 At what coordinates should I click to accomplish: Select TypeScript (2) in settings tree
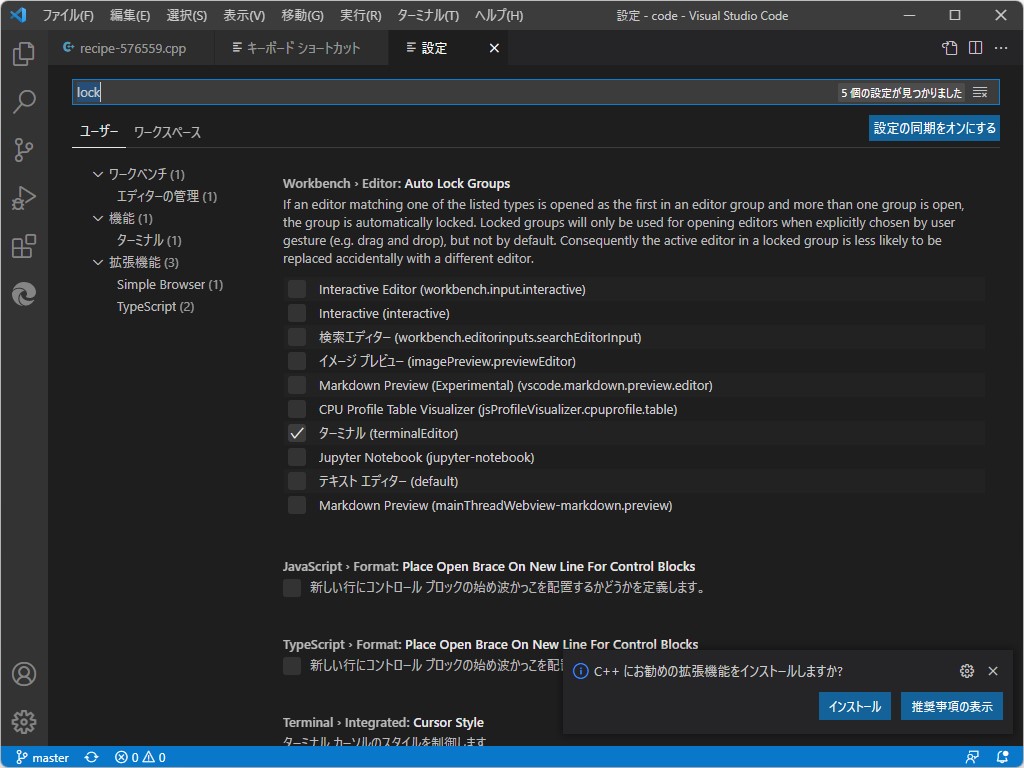click(x=155, y=306)
